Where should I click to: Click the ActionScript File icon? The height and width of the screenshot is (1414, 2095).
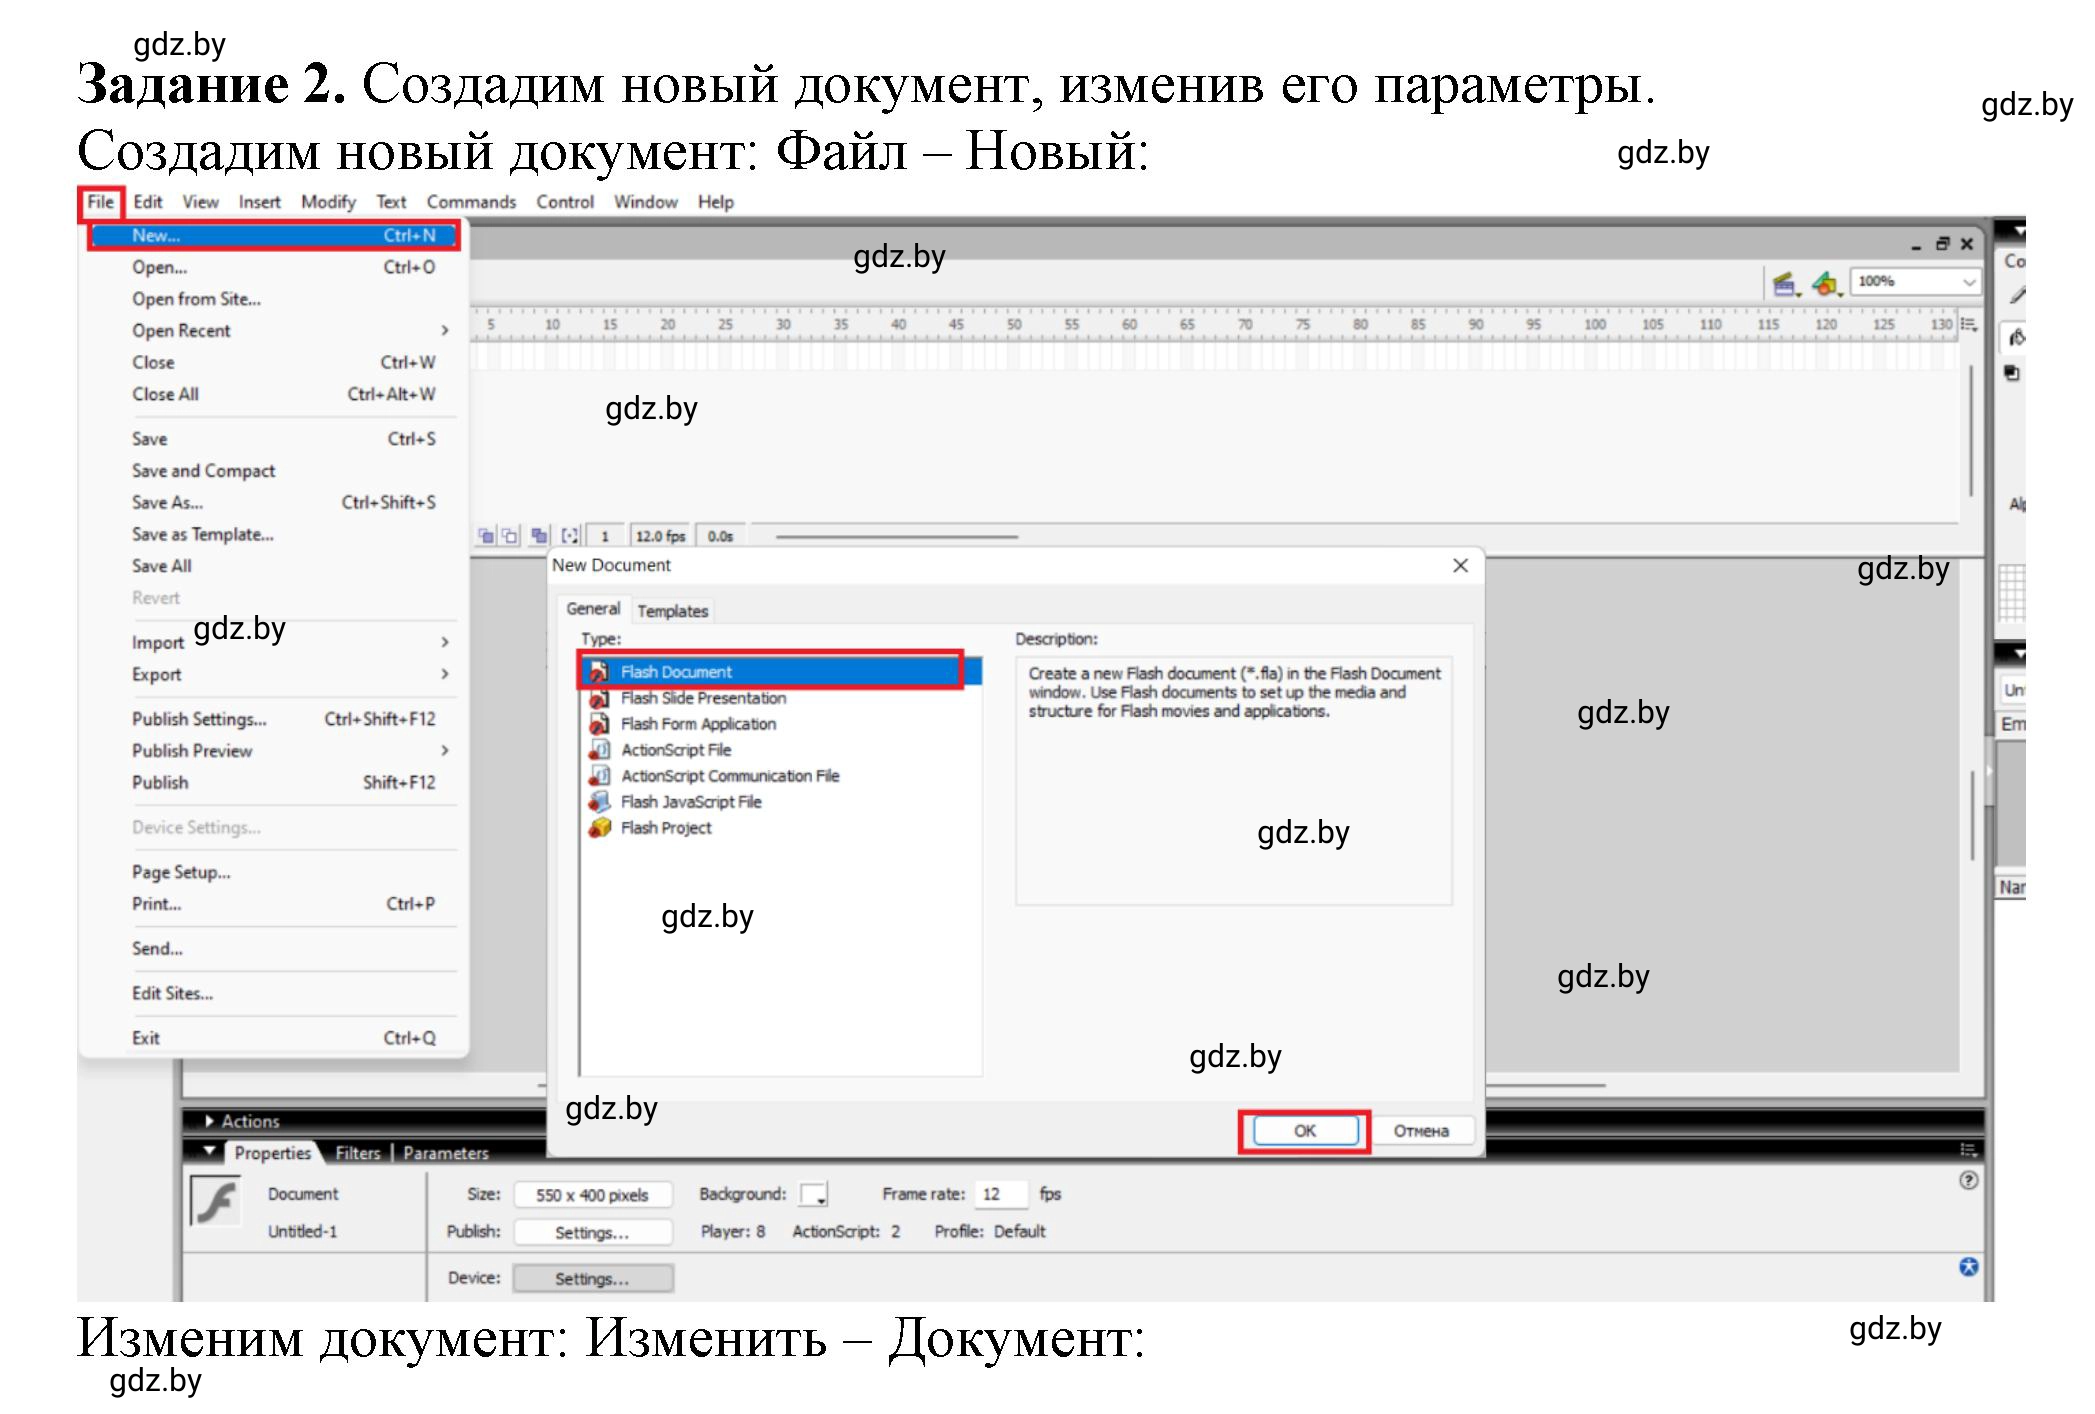point(599,750)
